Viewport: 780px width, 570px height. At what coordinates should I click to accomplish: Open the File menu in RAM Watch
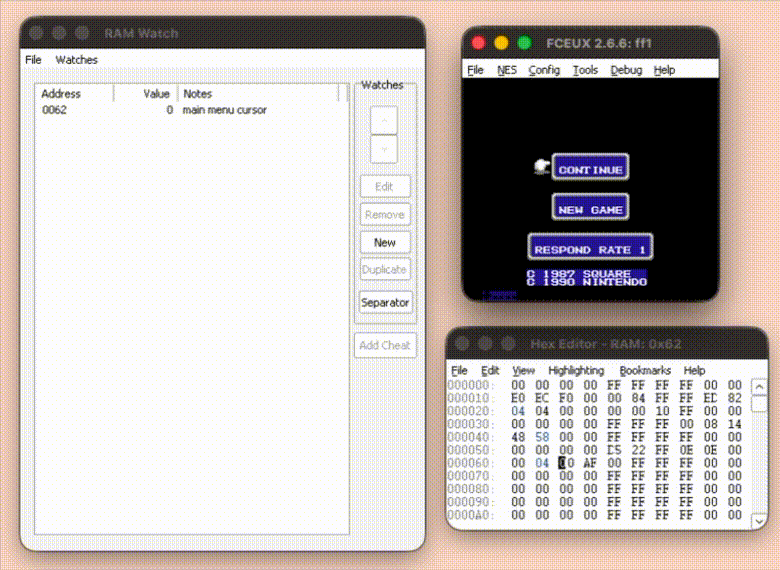[33, 60]
